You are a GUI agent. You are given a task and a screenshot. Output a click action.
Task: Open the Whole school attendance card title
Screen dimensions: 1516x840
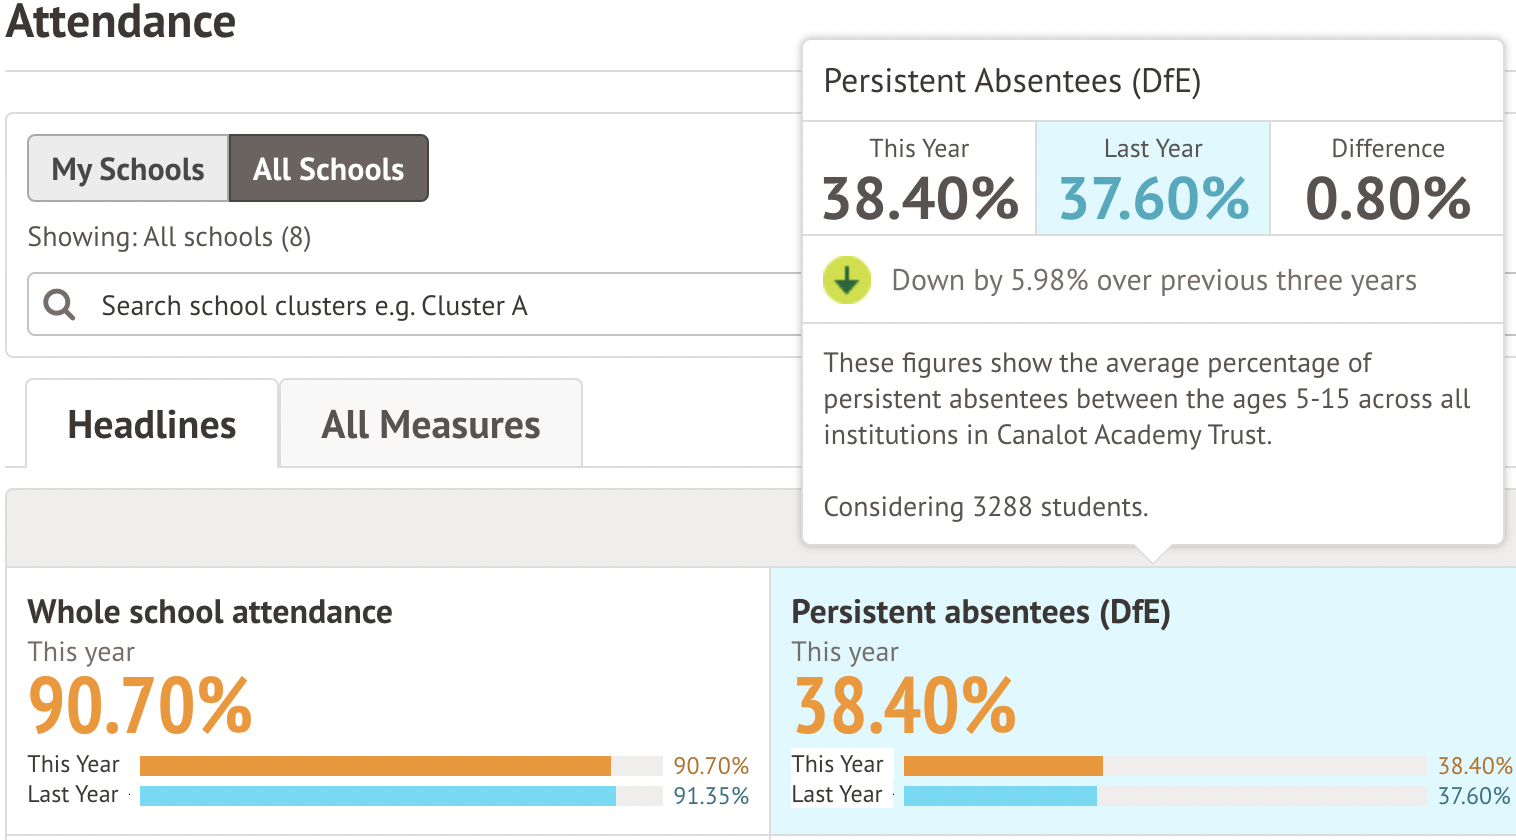[x=210, y=612]
